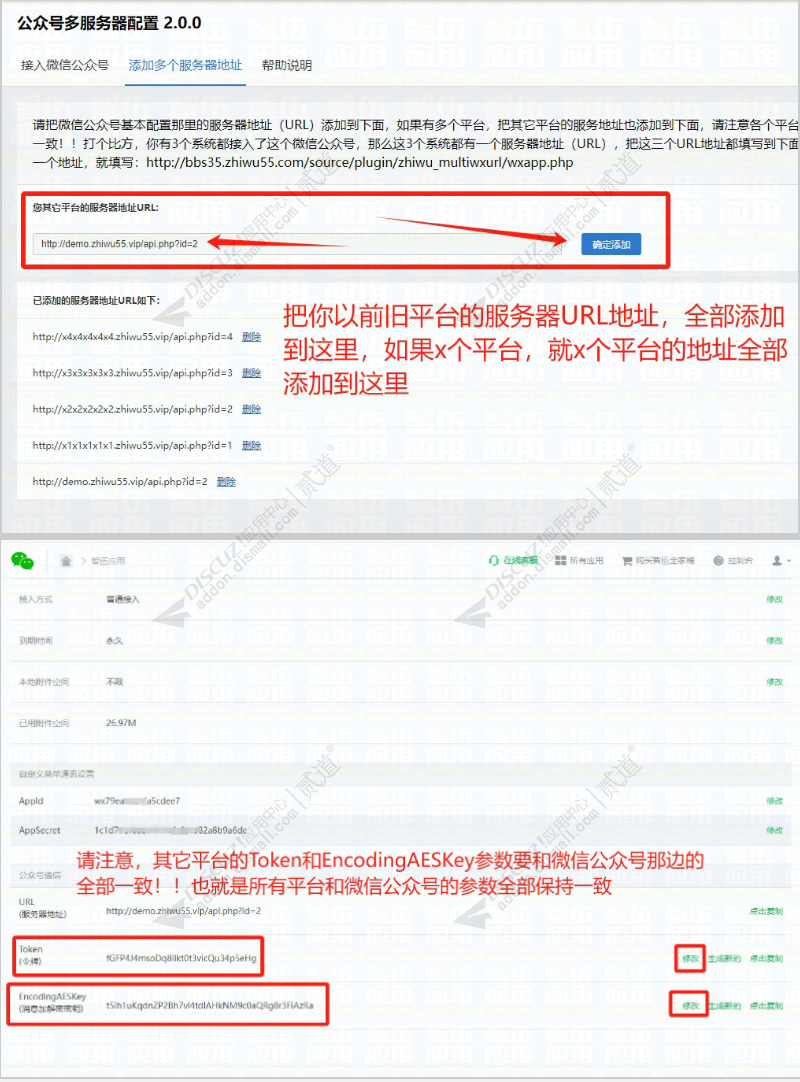Switch to the 帮助说明 tab
Image resolution: width=800 pixels, height=1082 pixels.
(x=287, y=65)
